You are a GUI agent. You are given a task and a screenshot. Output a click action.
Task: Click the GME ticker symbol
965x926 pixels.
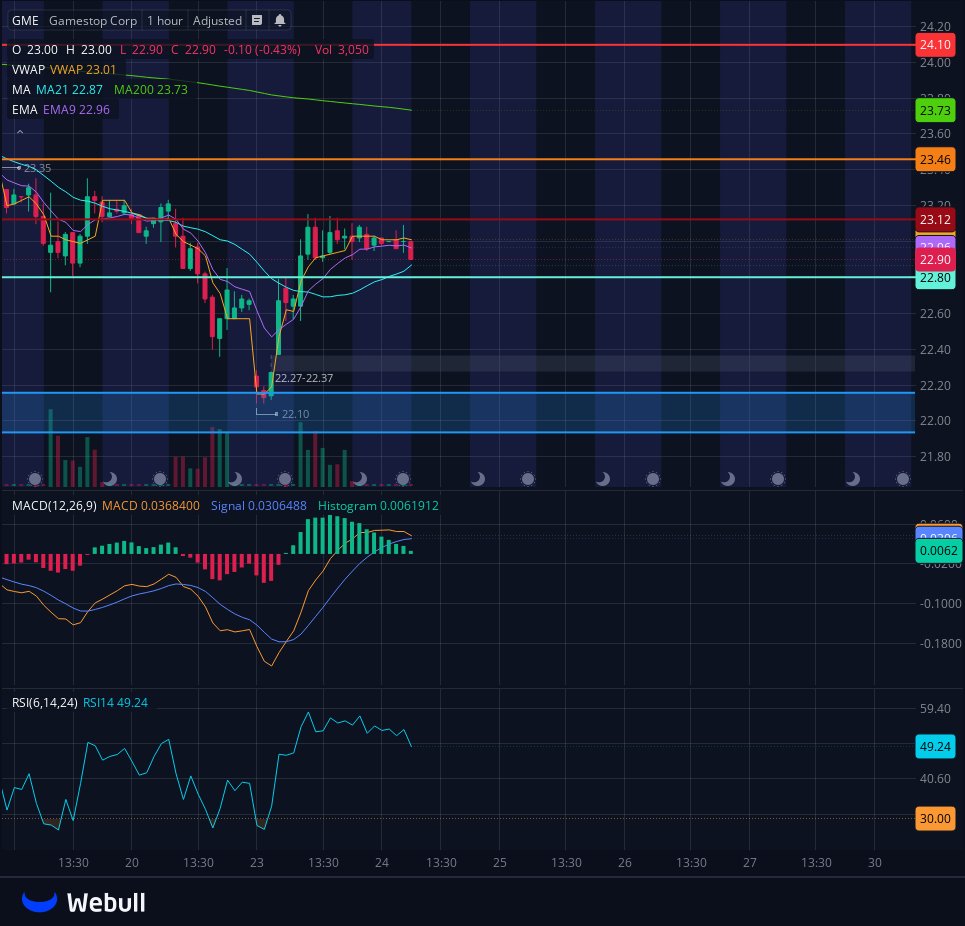point(25,20)
